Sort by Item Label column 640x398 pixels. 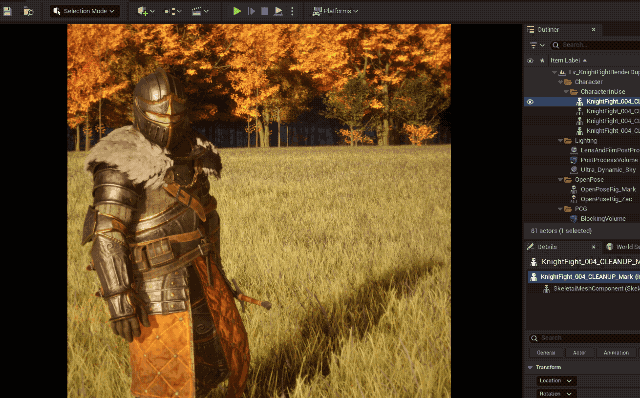pos(568,60)
